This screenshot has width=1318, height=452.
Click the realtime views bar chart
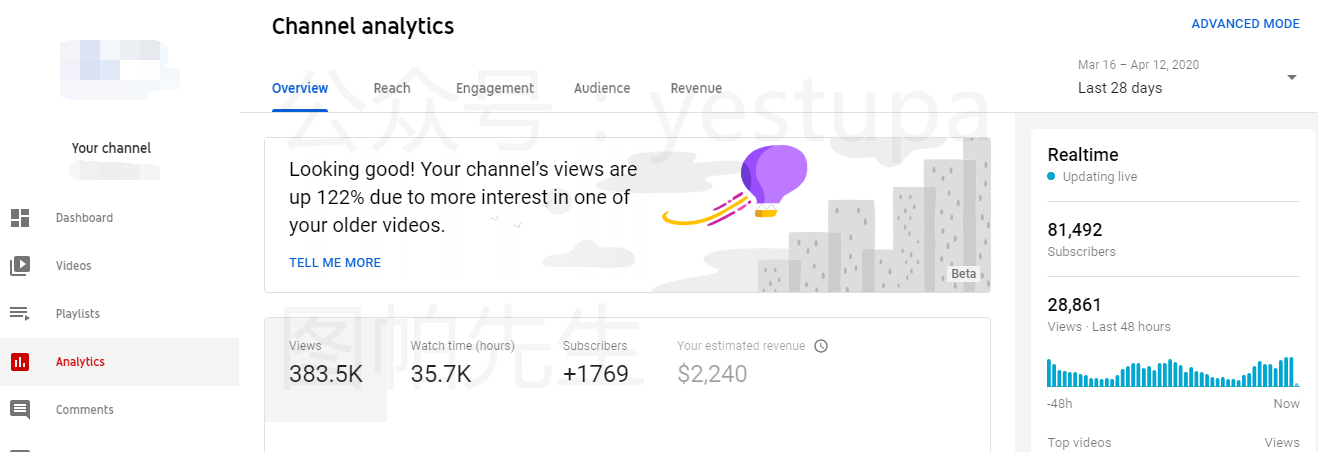pyautogui.click(x=1172, y=372)
